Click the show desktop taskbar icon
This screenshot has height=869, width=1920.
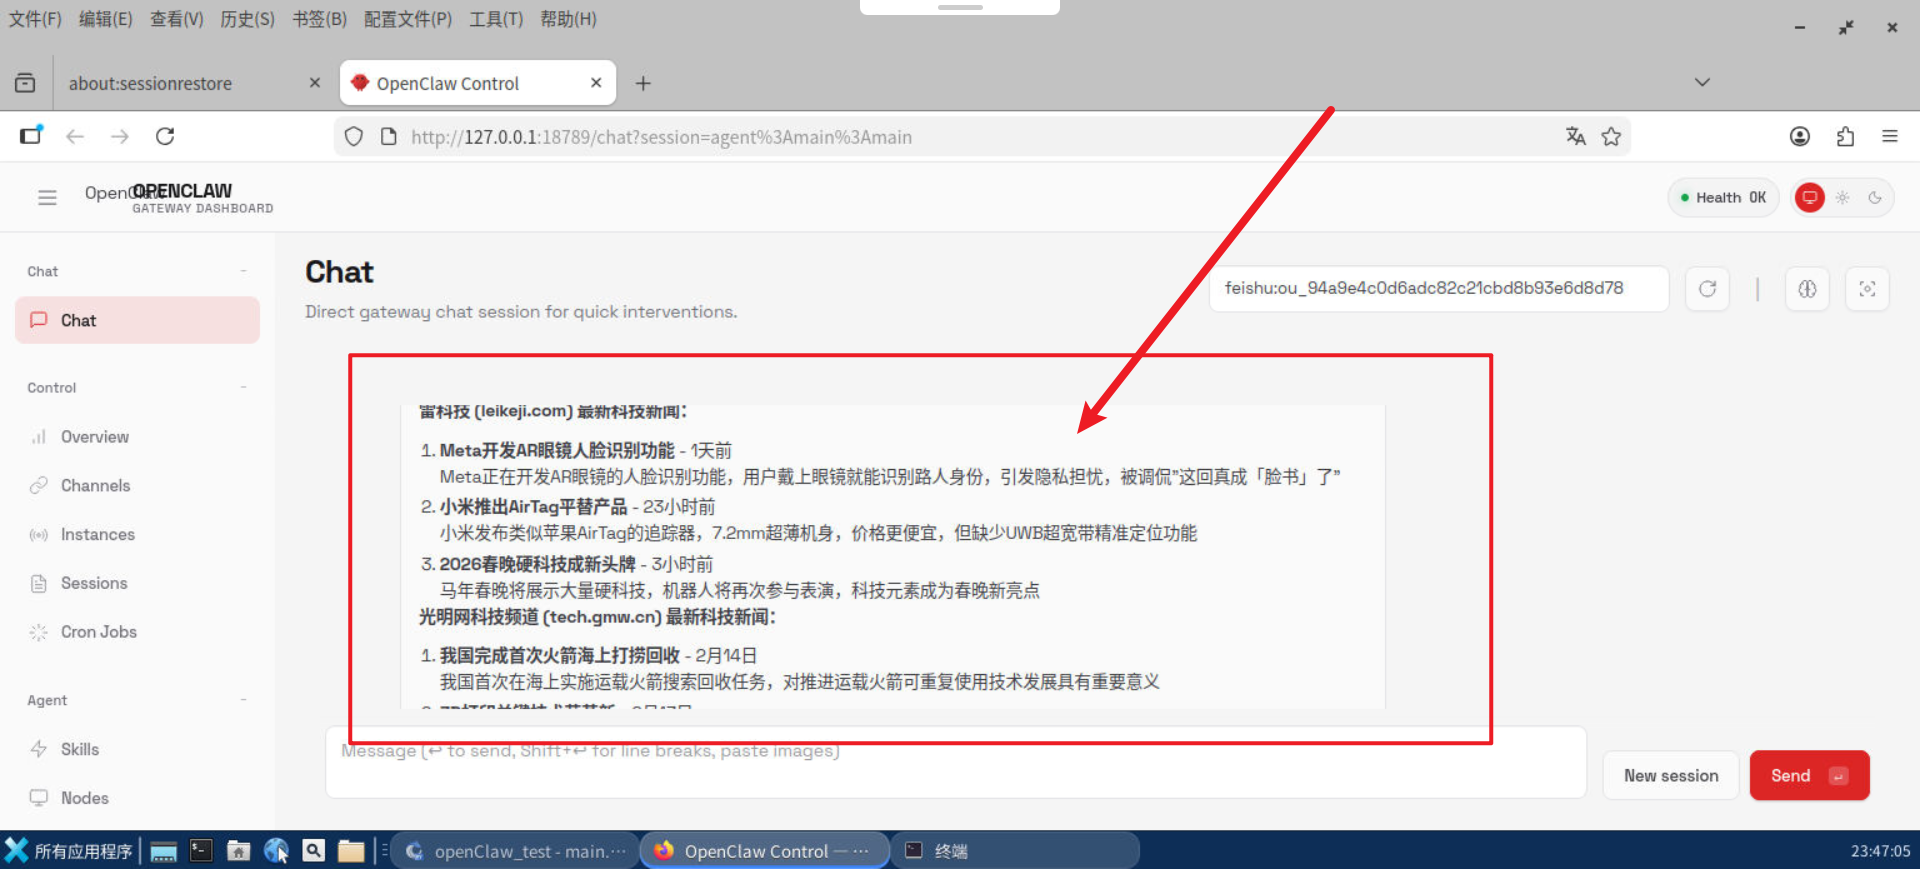(163, 851)
